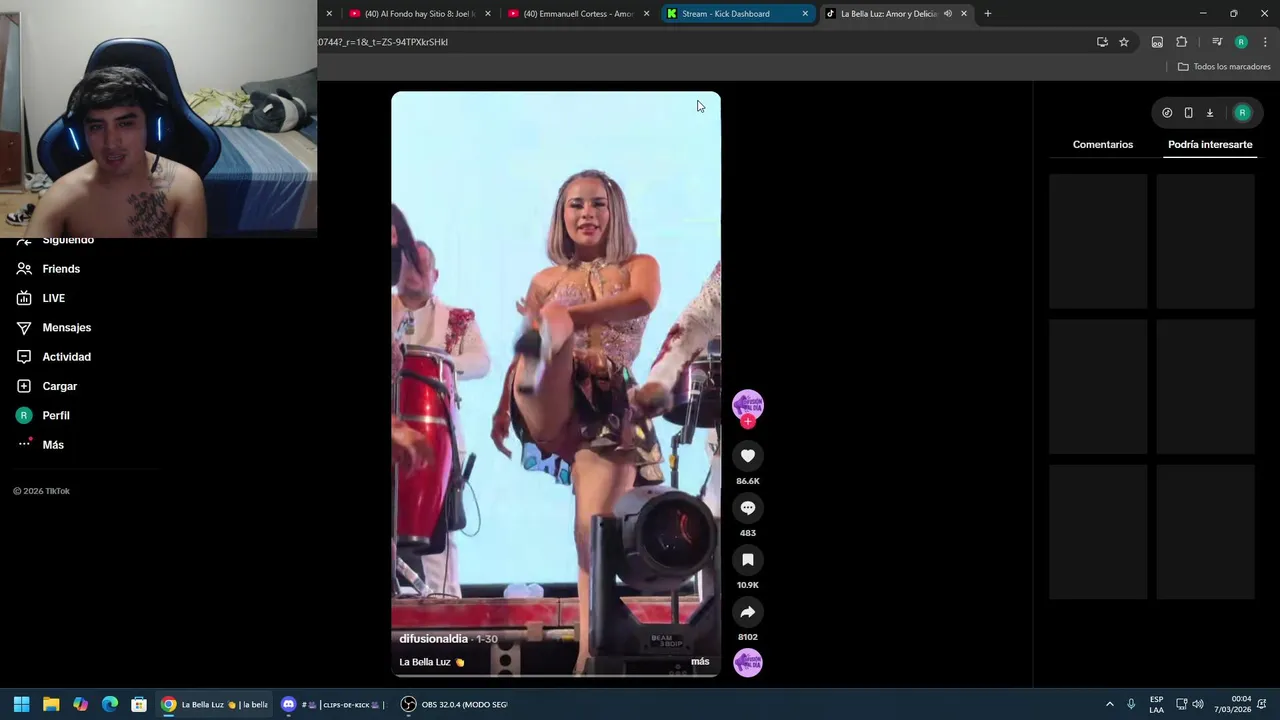The height and width of the screenshot is (720, 1280).
Task: Open File Explorer from the taskbar
Action: pos(51,705)
